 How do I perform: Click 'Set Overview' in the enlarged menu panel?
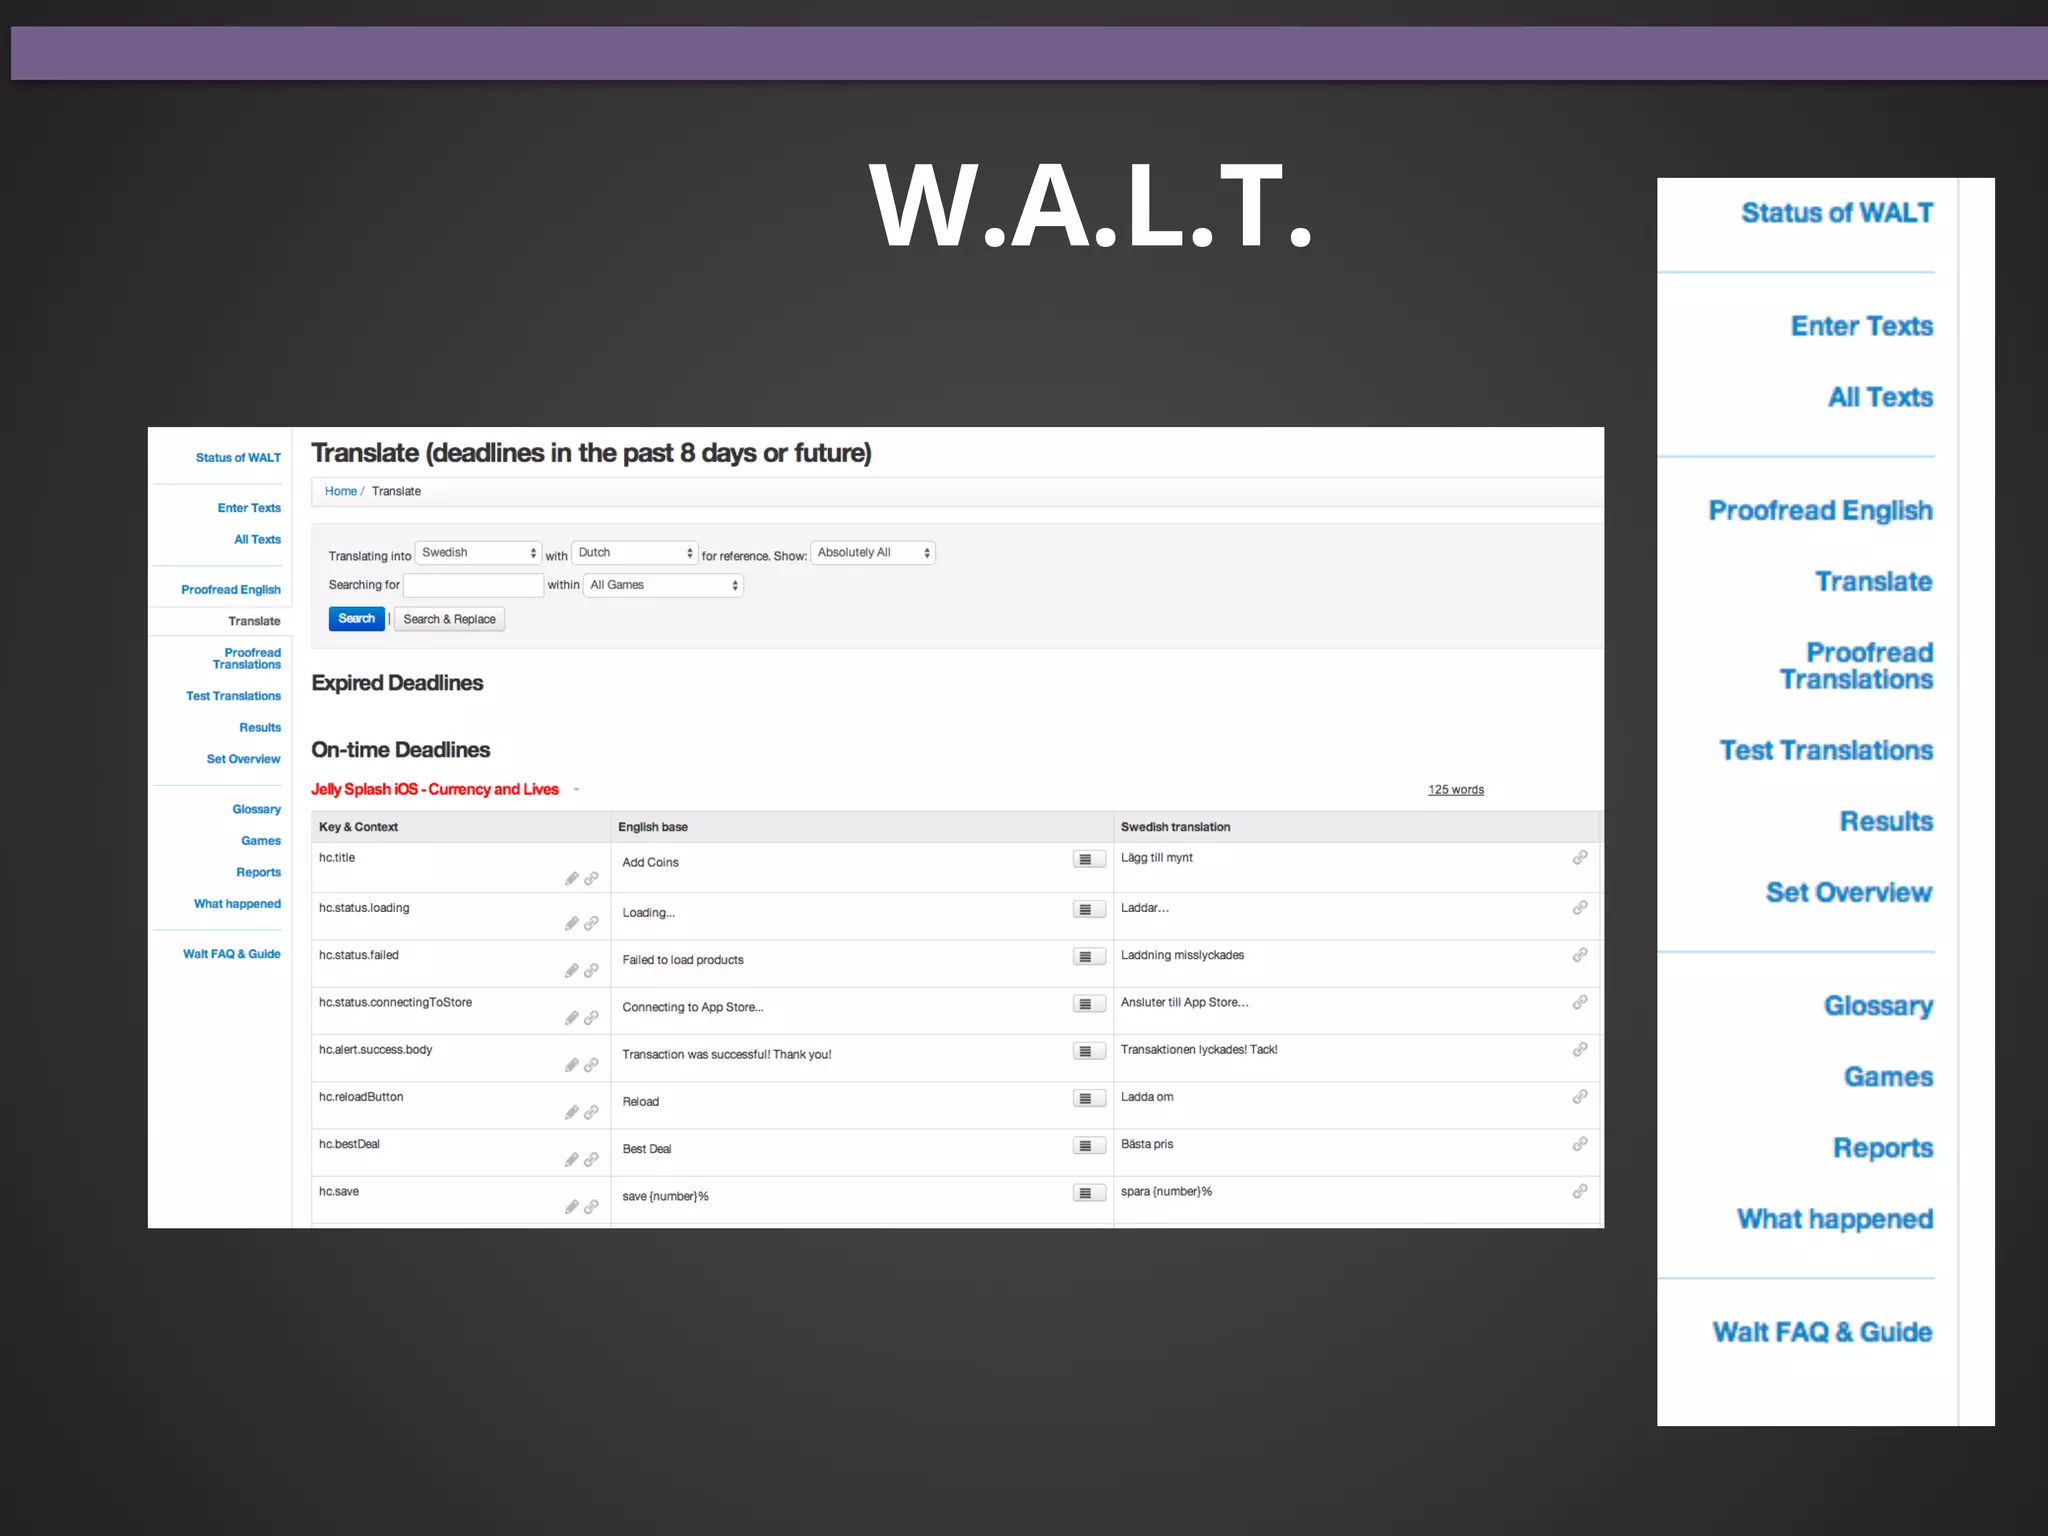(1849, 892)
